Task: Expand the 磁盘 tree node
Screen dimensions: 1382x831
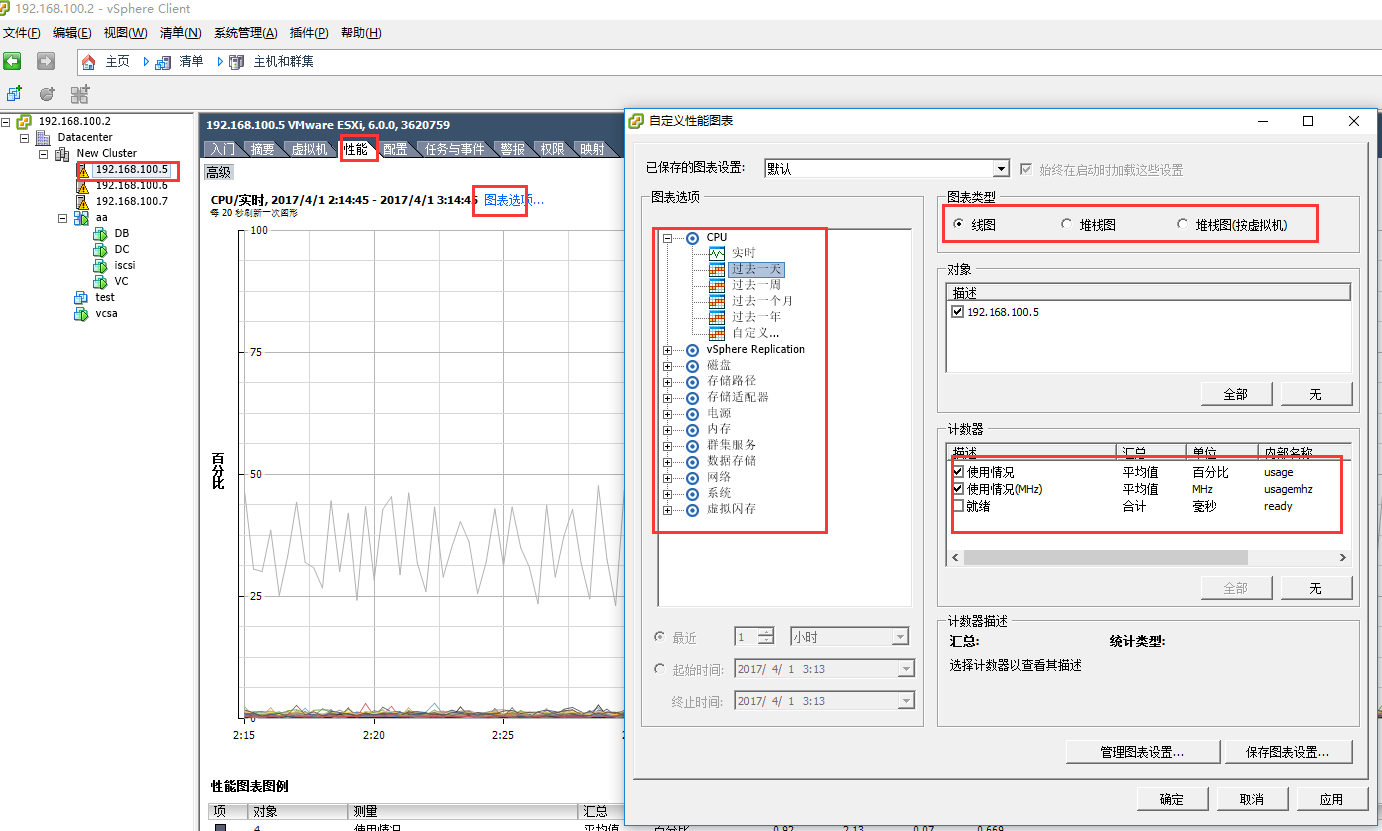Action: (667, 366)
